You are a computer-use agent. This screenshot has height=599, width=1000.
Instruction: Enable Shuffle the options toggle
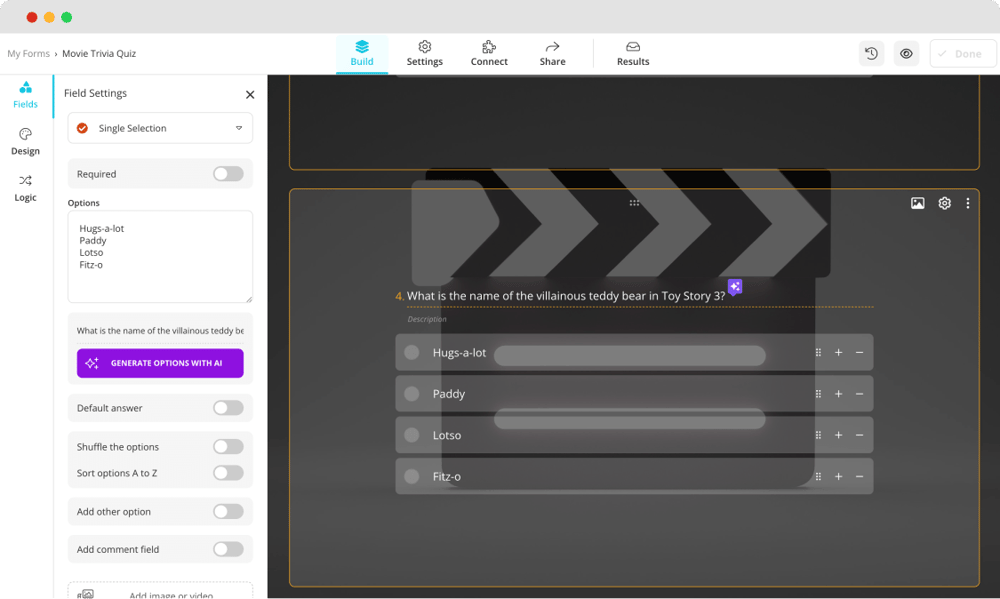point(228,447)
